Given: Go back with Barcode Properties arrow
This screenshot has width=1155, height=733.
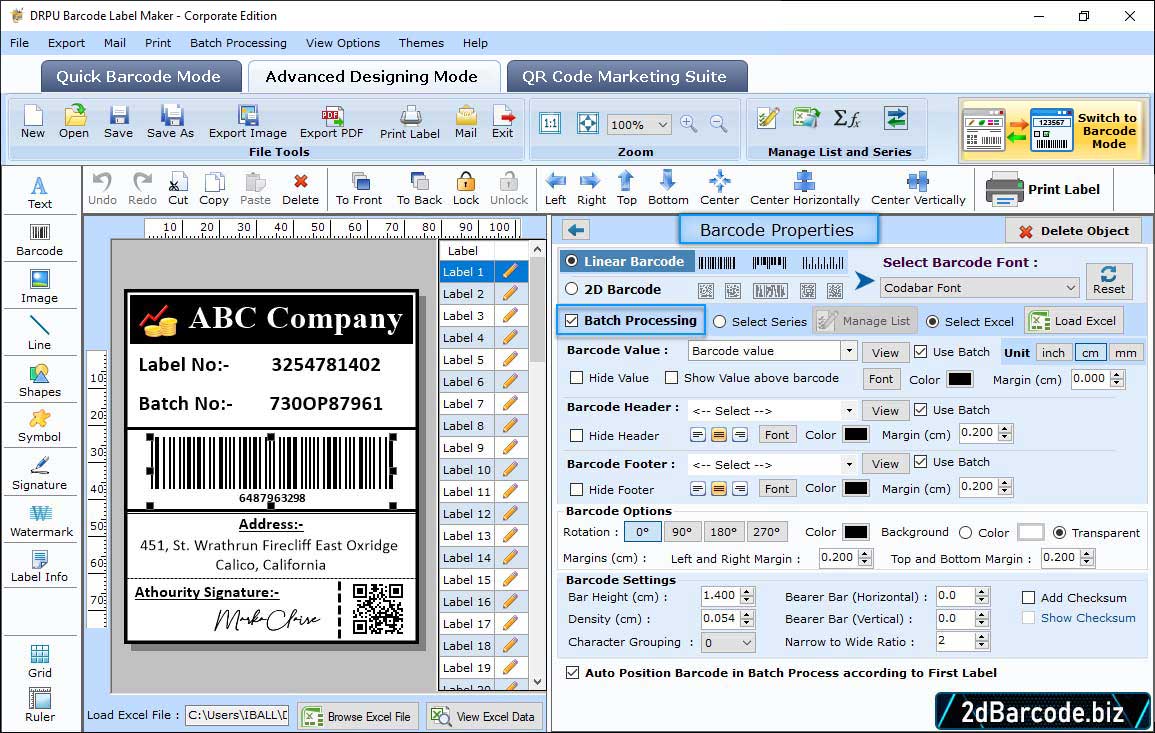Looking at the screenshot, I should (x=576, y=230).
